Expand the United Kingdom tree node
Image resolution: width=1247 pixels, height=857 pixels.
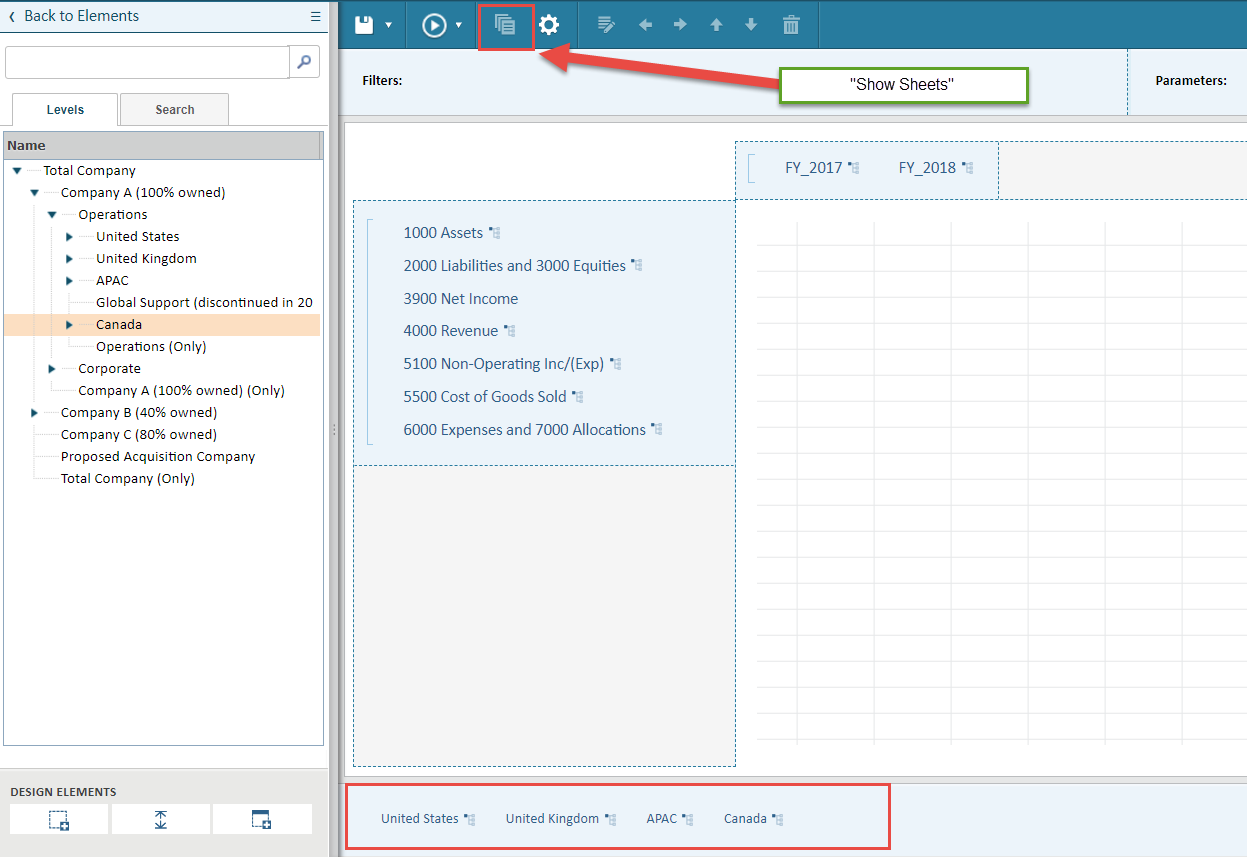pos(69,259)
